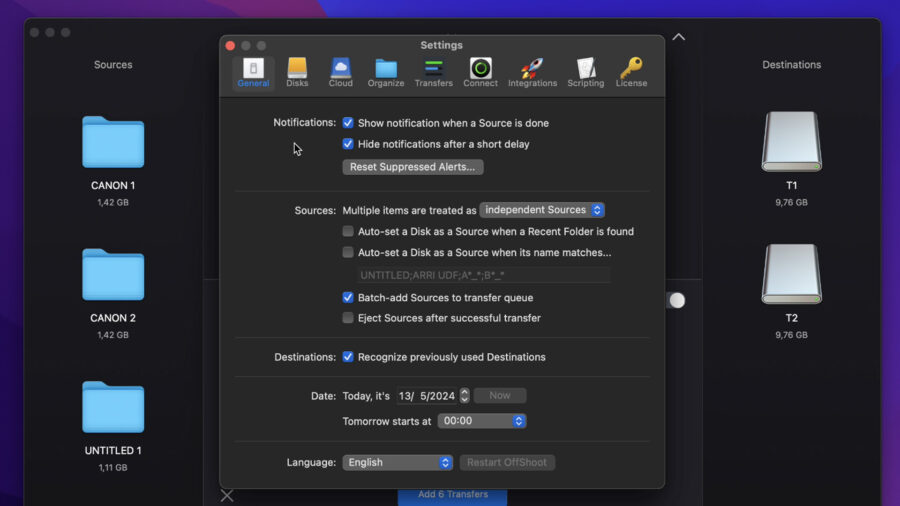
Task: Open the Scripting settings pane
Action: [x=585, y=72]
